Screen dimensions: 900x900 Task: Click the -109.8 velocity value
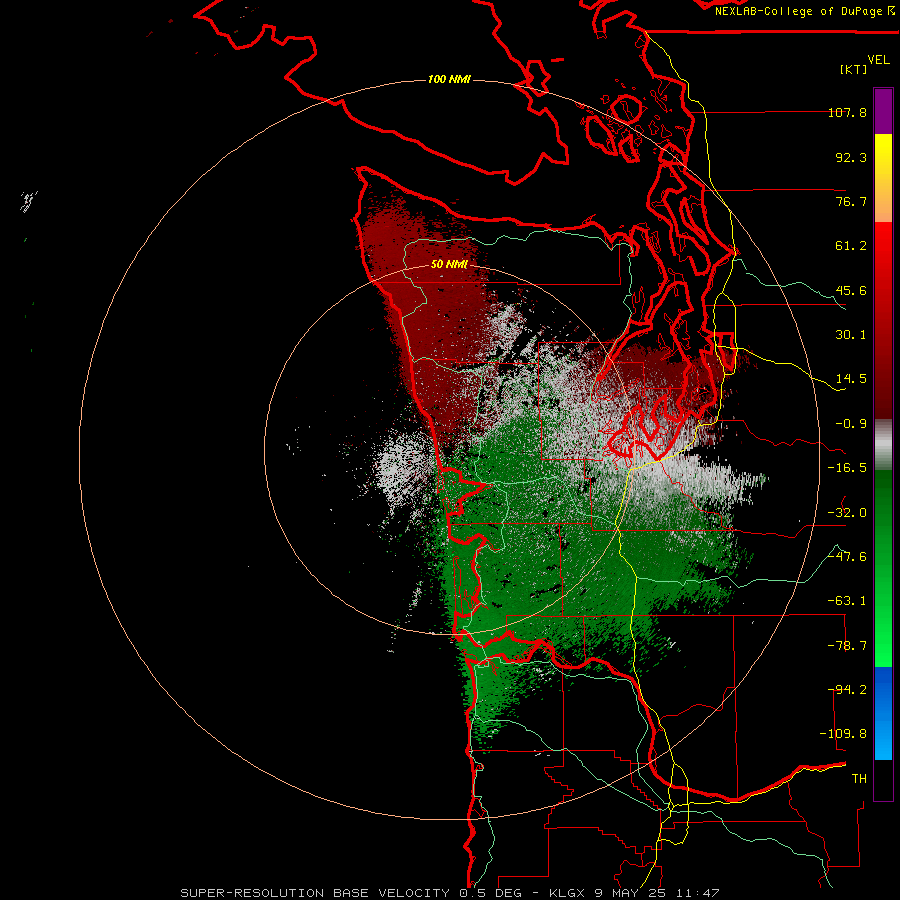point(843,734)
